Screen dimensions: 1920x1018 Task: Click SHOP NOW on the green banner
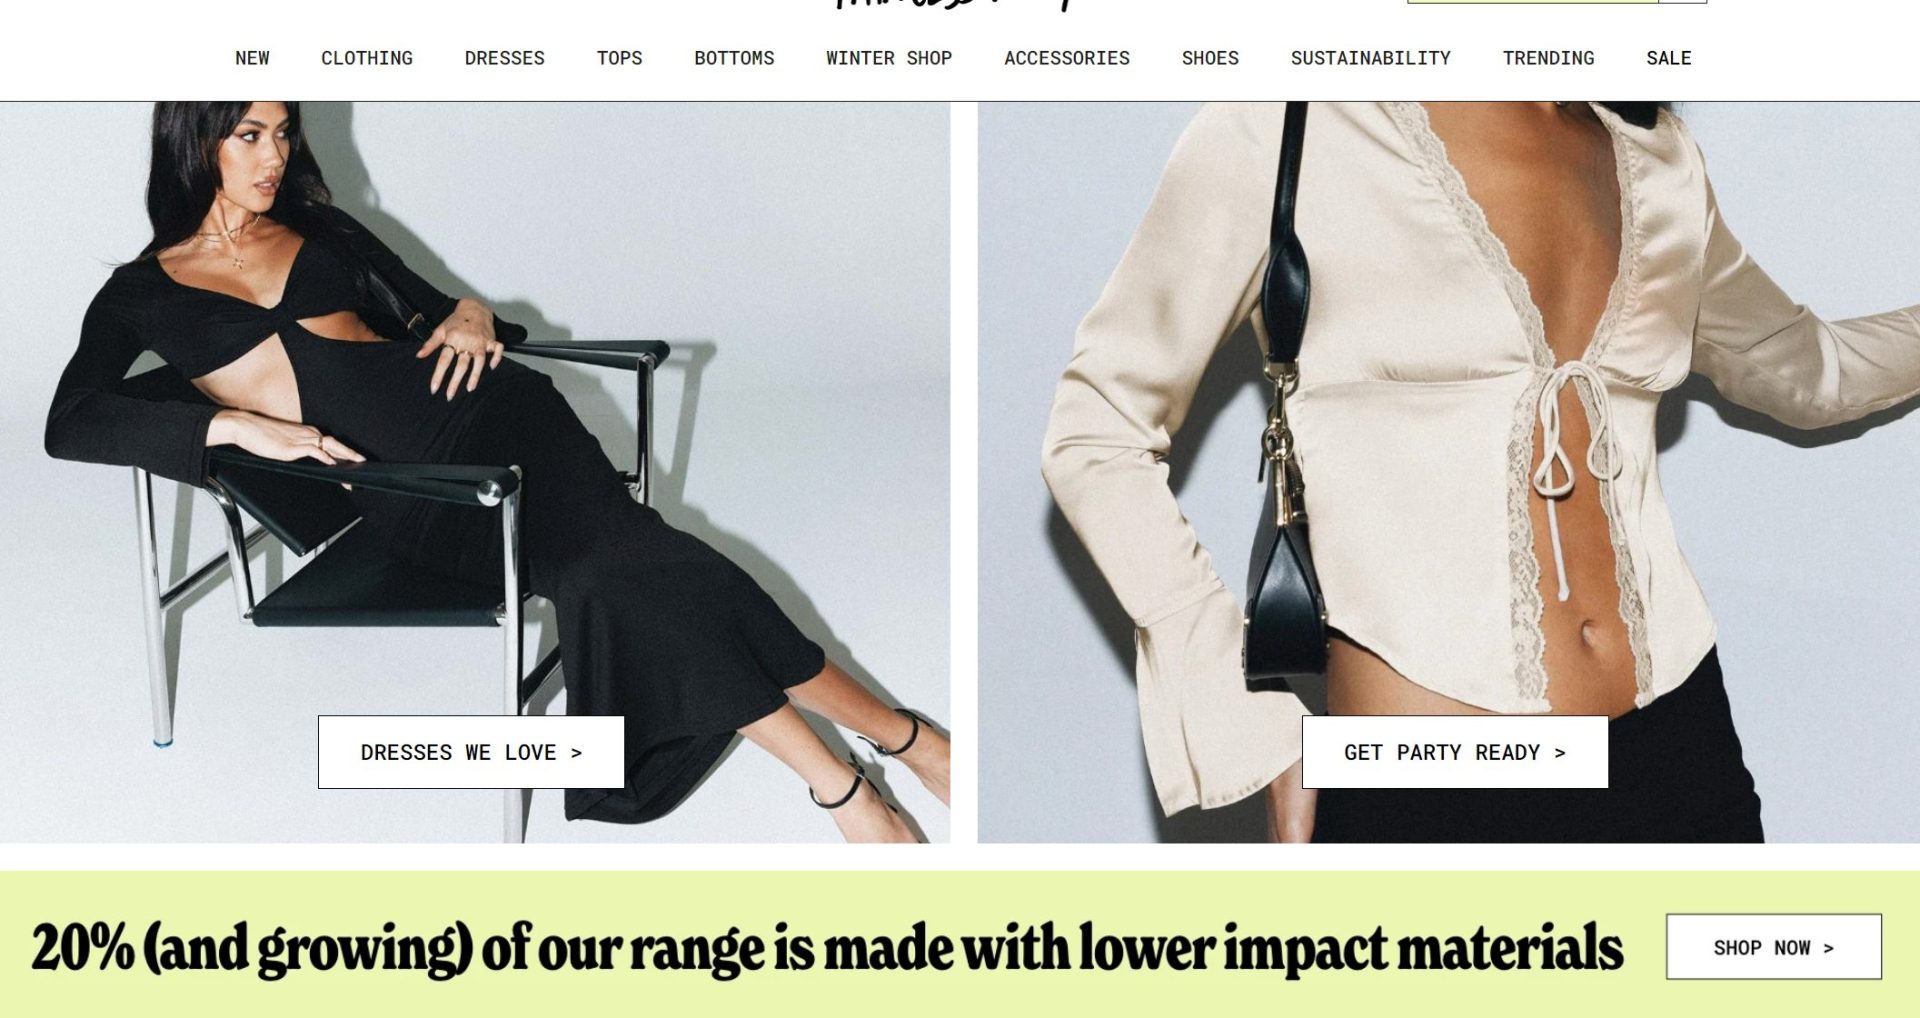click(x=1774, y=947)
